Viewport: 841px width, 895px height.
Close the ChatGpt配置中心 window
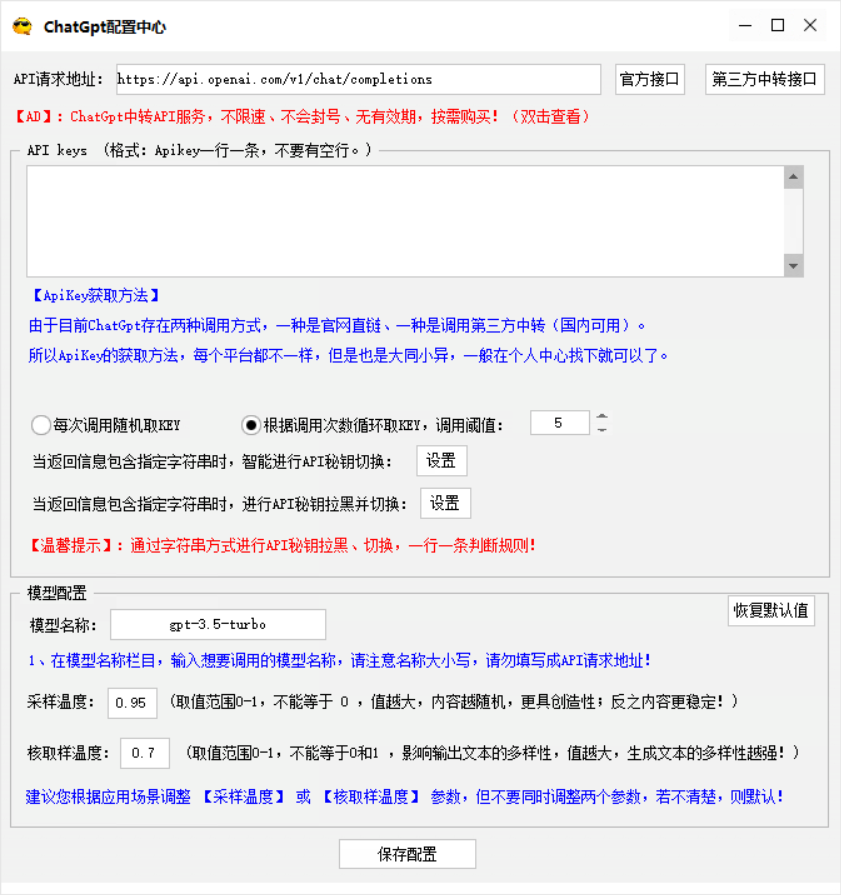coord(810,26)
